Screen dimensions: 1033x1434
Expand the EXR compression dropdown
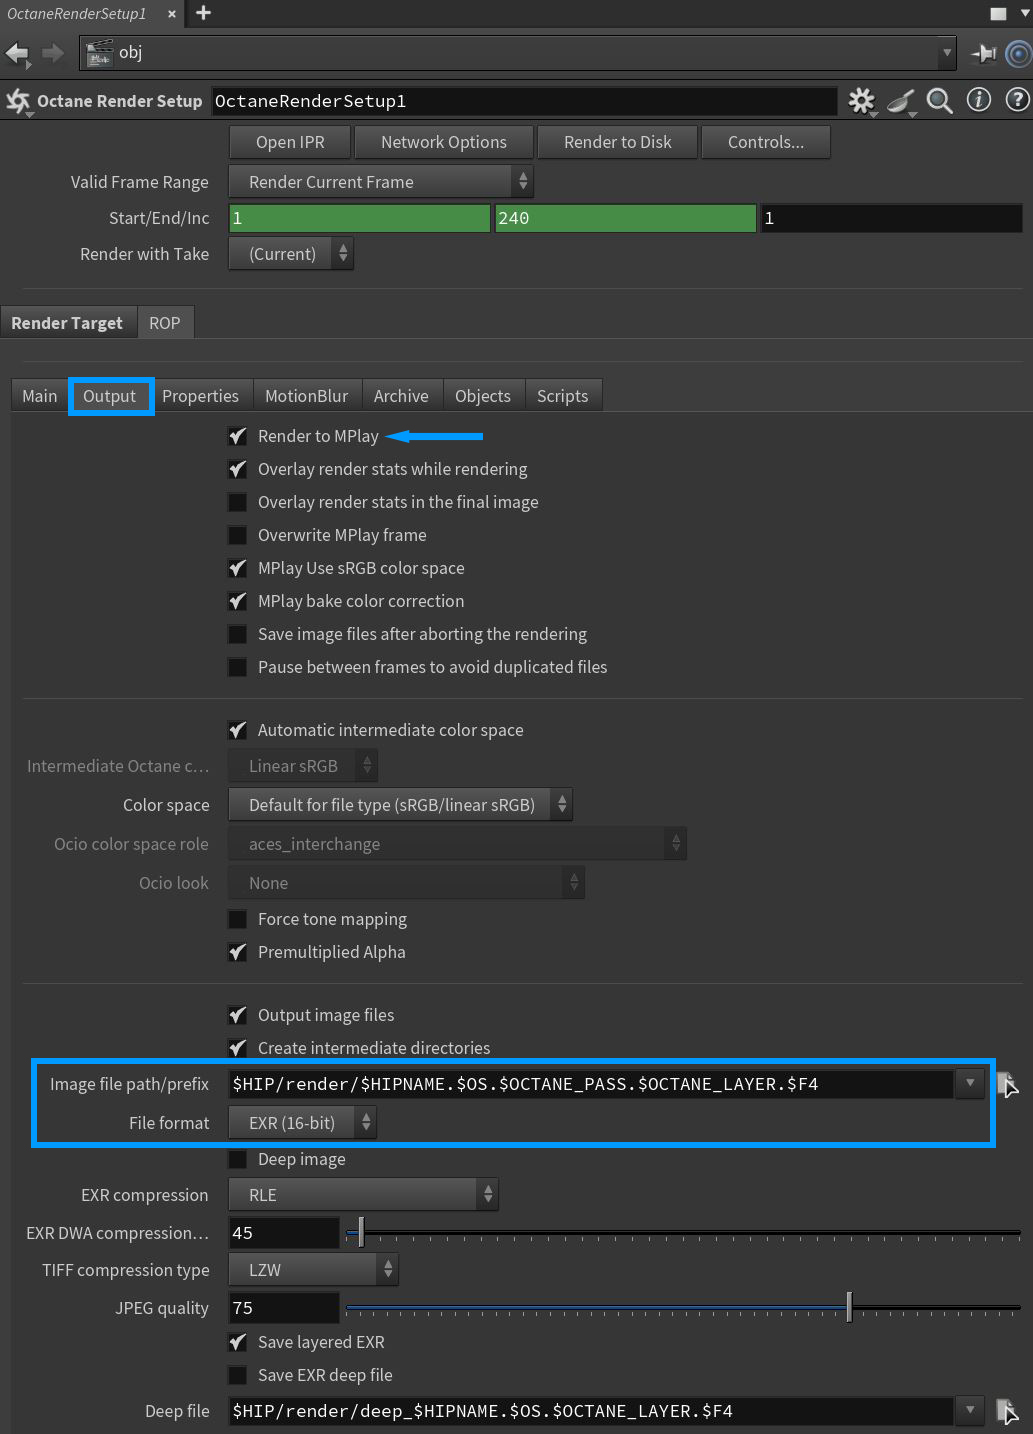362,1195
